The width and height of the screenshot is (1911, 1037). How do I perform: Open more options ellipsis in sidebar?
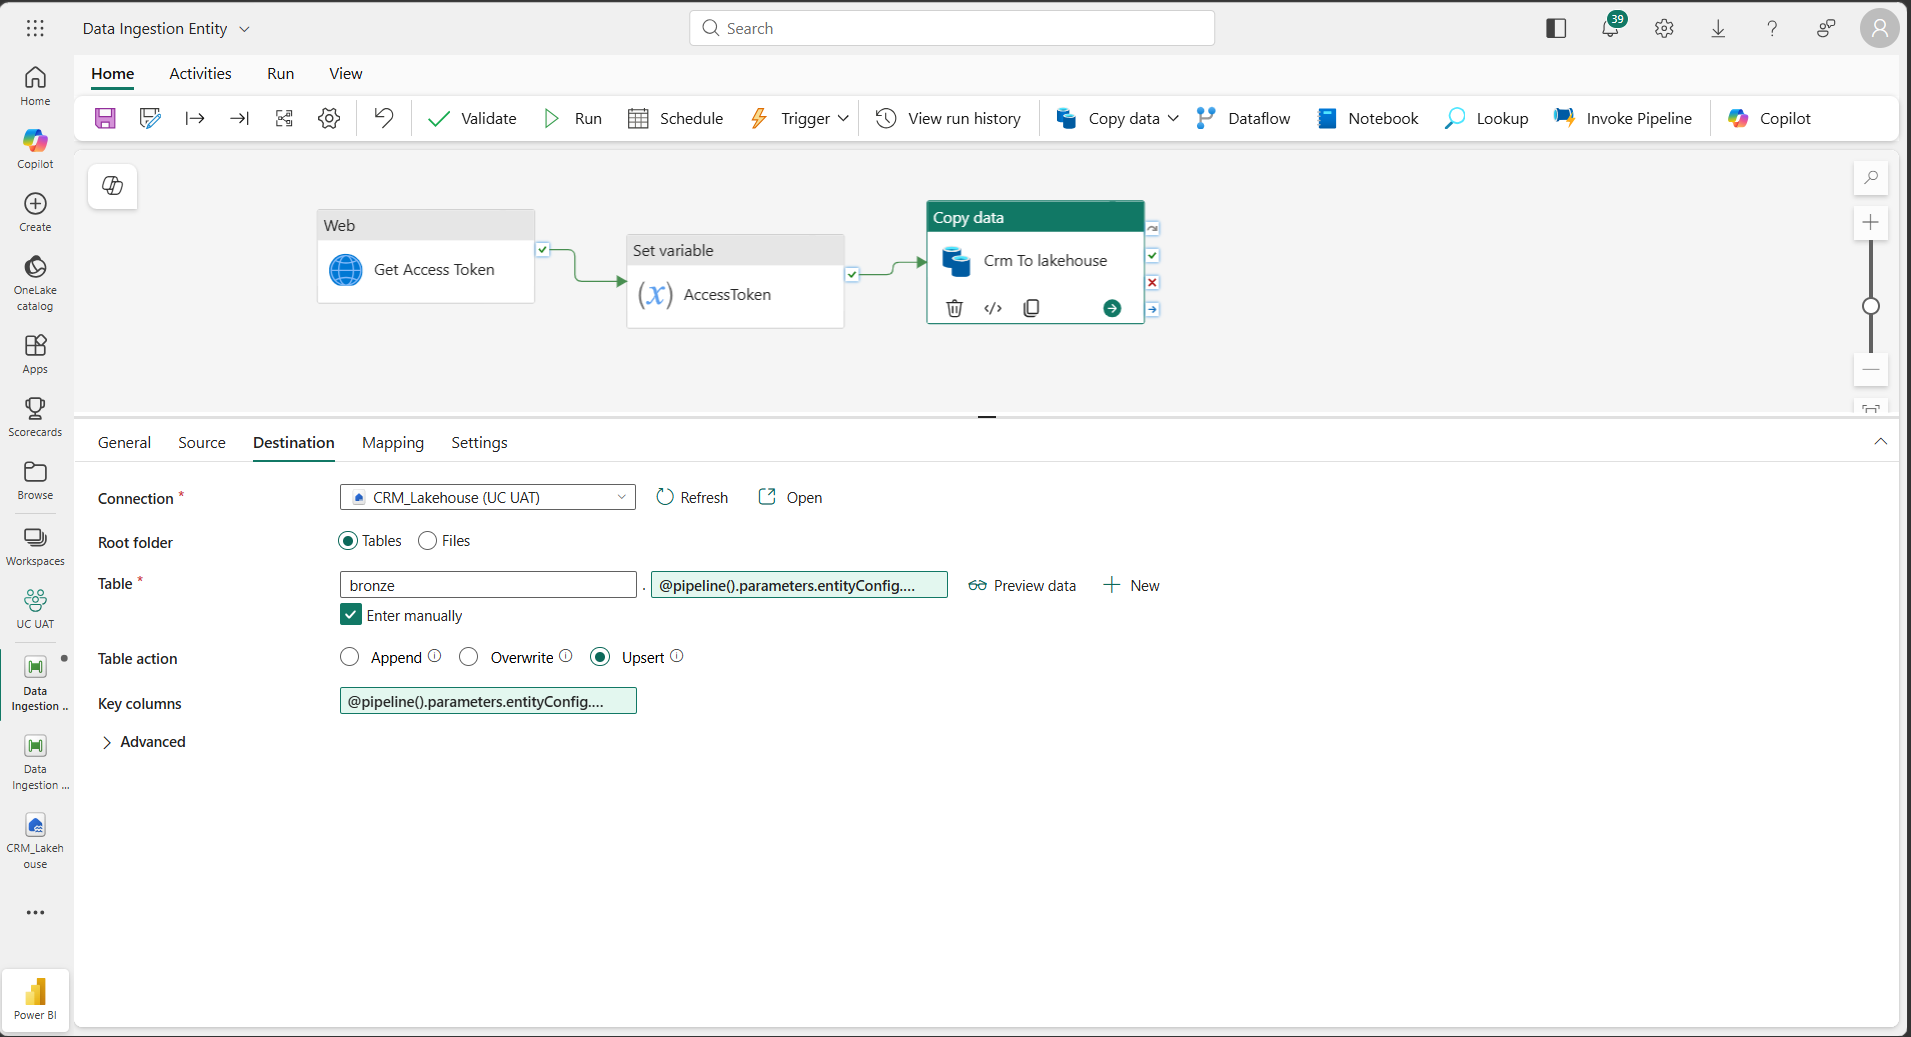[35, 912]
